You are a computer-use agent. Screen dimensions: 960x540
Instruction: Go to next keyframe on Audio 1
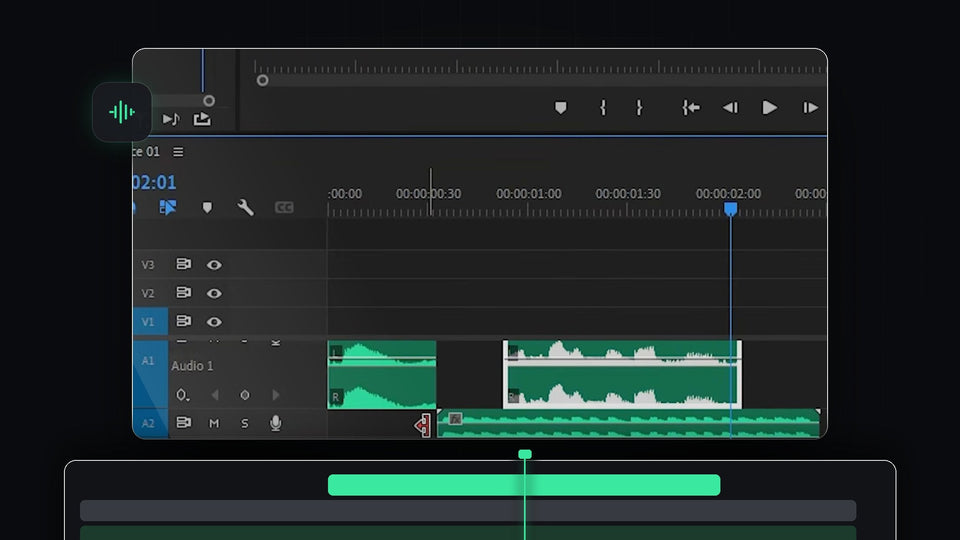(276, 395)
